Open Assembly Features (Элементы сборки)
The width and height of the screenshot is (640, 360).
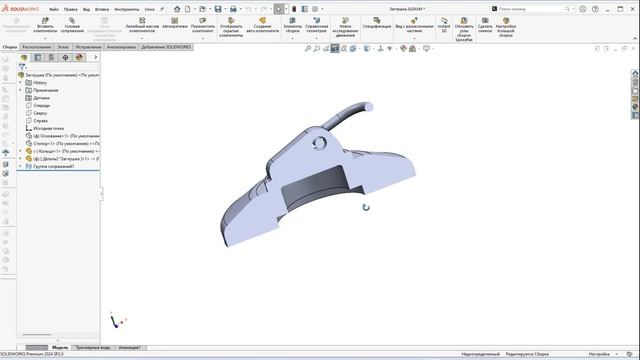[x=292, y=25]
